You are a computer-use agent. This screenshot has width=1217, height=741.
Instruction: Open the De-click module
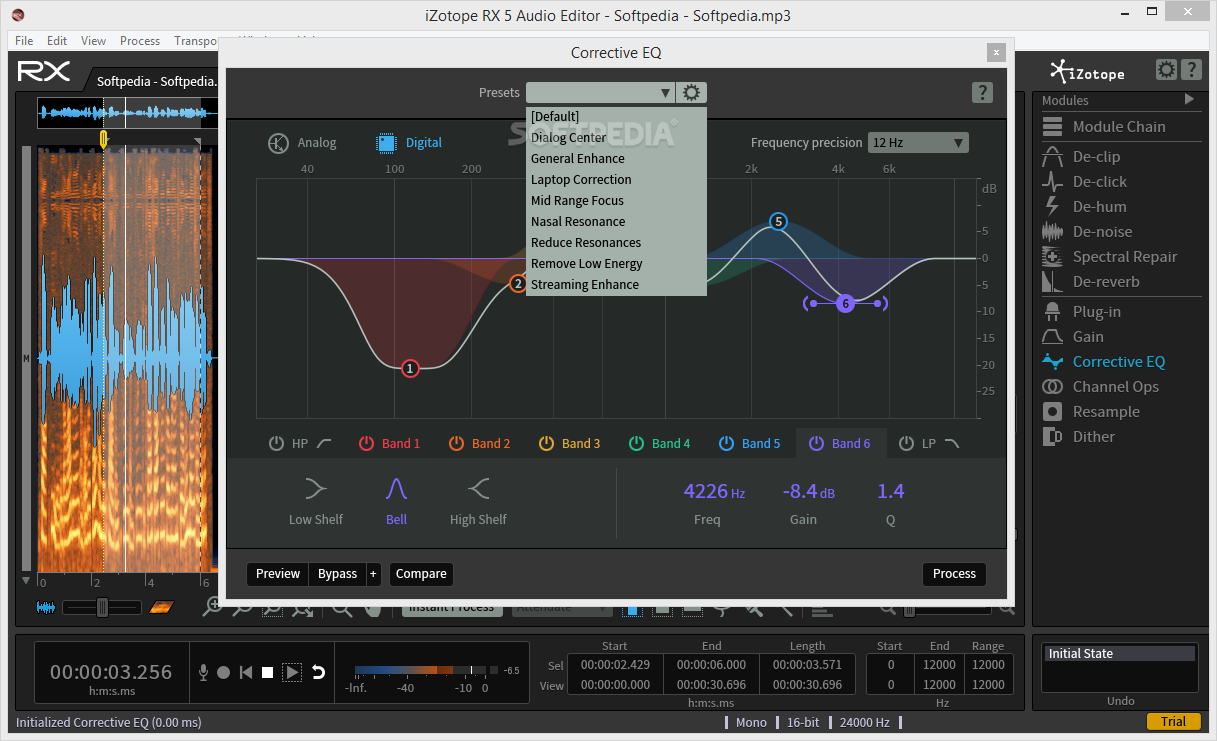[1084, 182]
